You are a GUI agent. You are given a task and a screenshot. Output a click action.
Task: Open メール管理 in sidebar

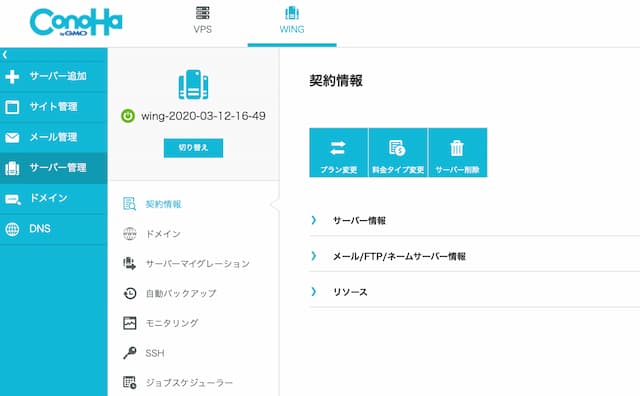53,137
